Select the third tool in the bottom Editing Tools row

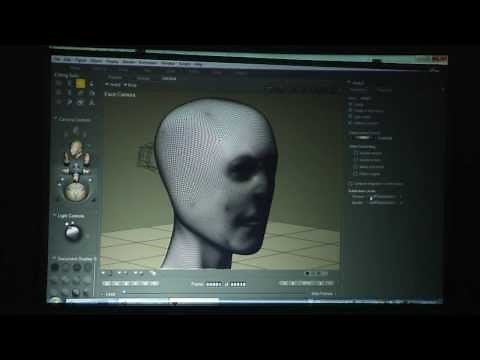coord(80,103)
